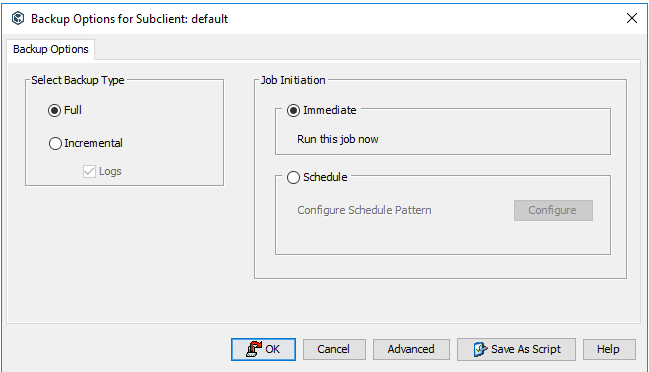Click the 'Run this job now' text
The image size is (649, 372).
pos(338,139)
